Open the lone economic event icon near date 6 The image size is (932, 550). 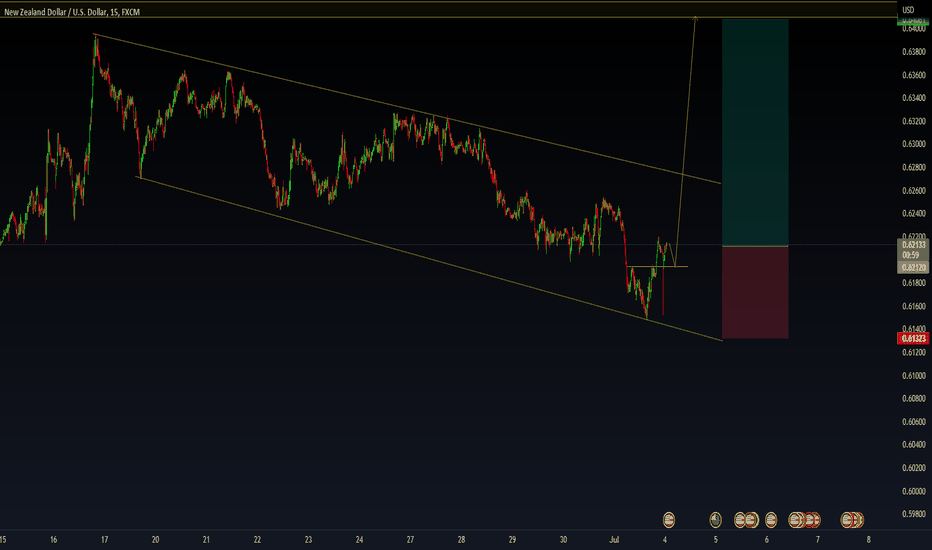pos(771,520)
